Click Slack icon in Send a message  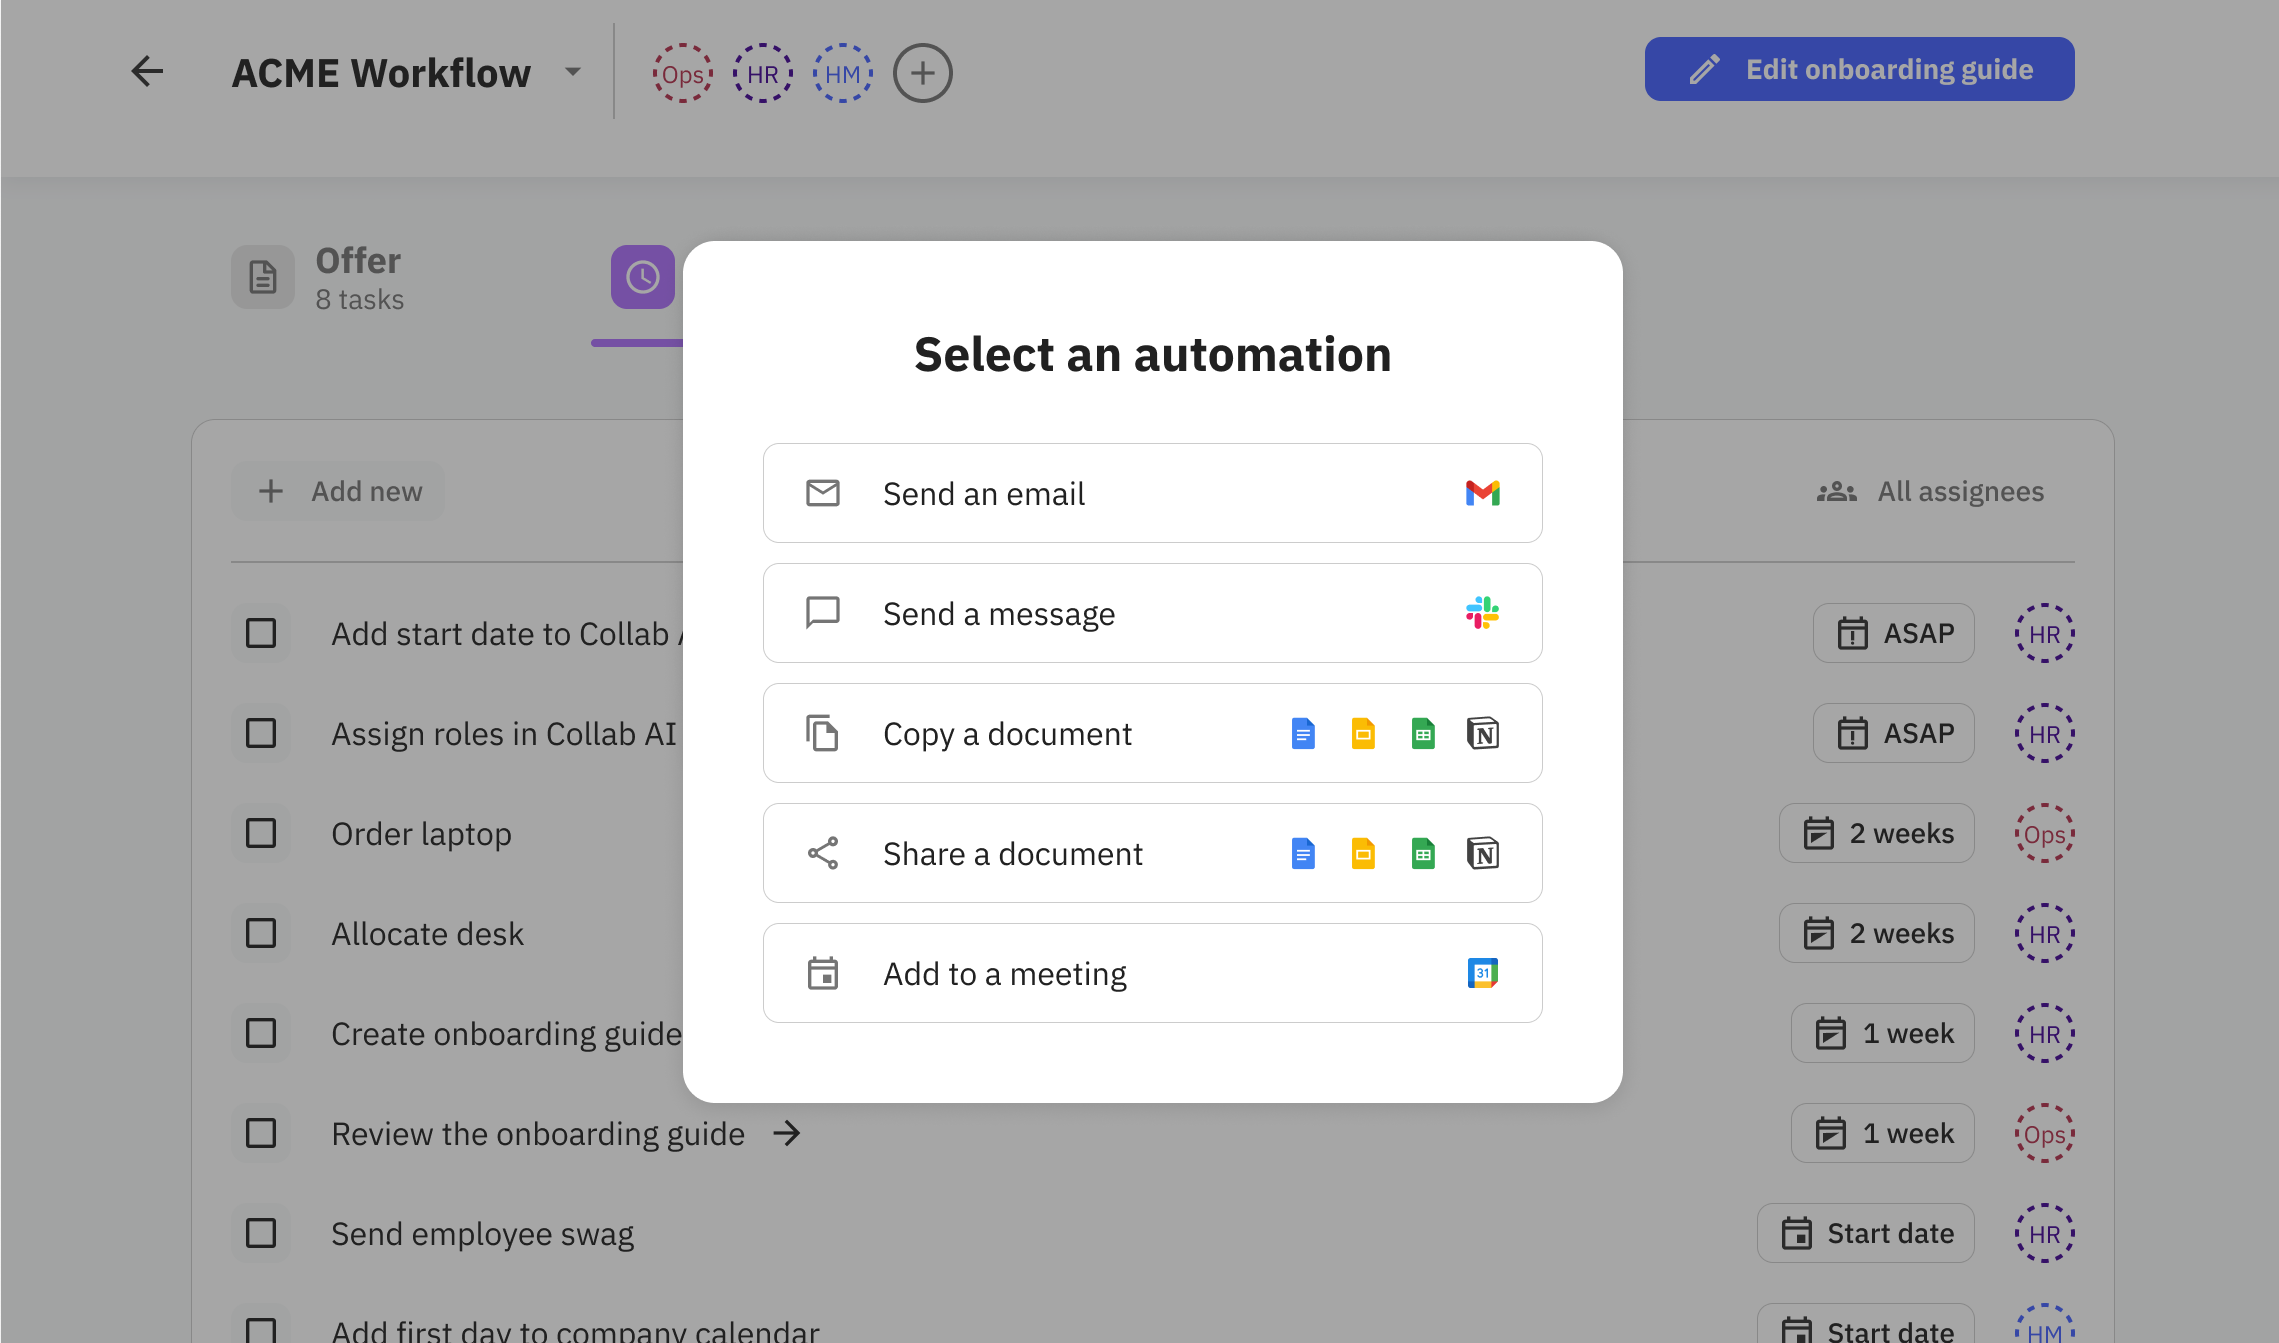tap(1482, 613)
